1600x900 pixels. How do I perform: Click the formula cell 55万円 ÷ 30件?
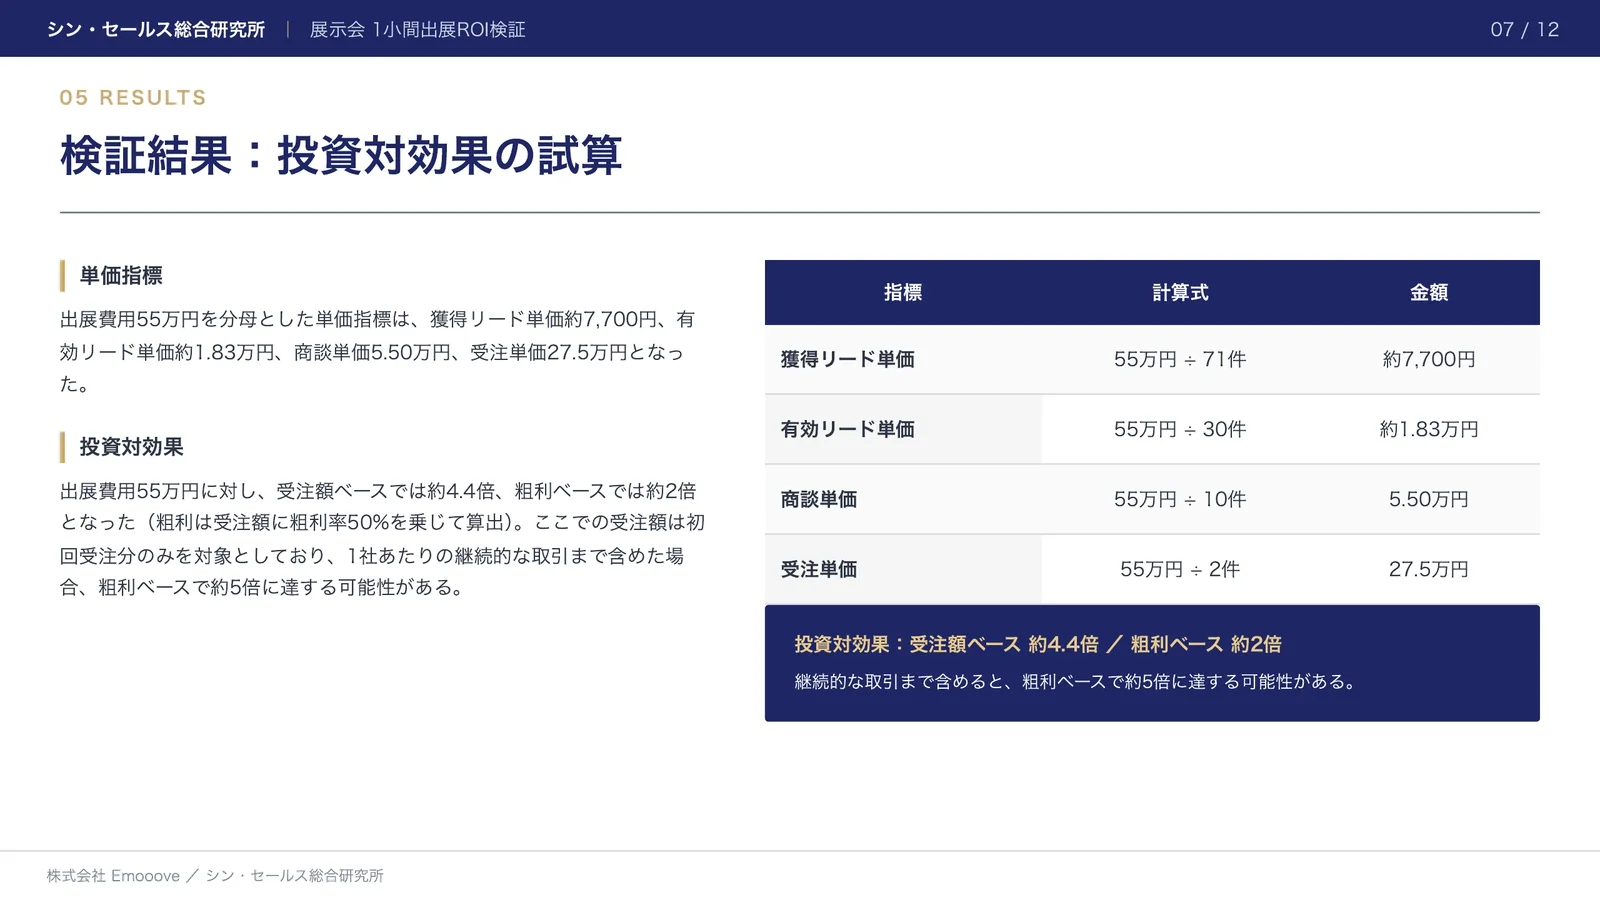pos(1180,429)
